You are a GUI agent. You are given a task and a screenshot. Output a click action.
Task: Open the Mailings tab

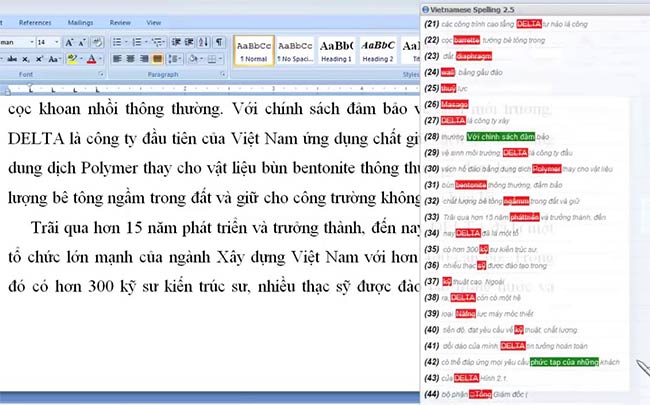(80, 23)
